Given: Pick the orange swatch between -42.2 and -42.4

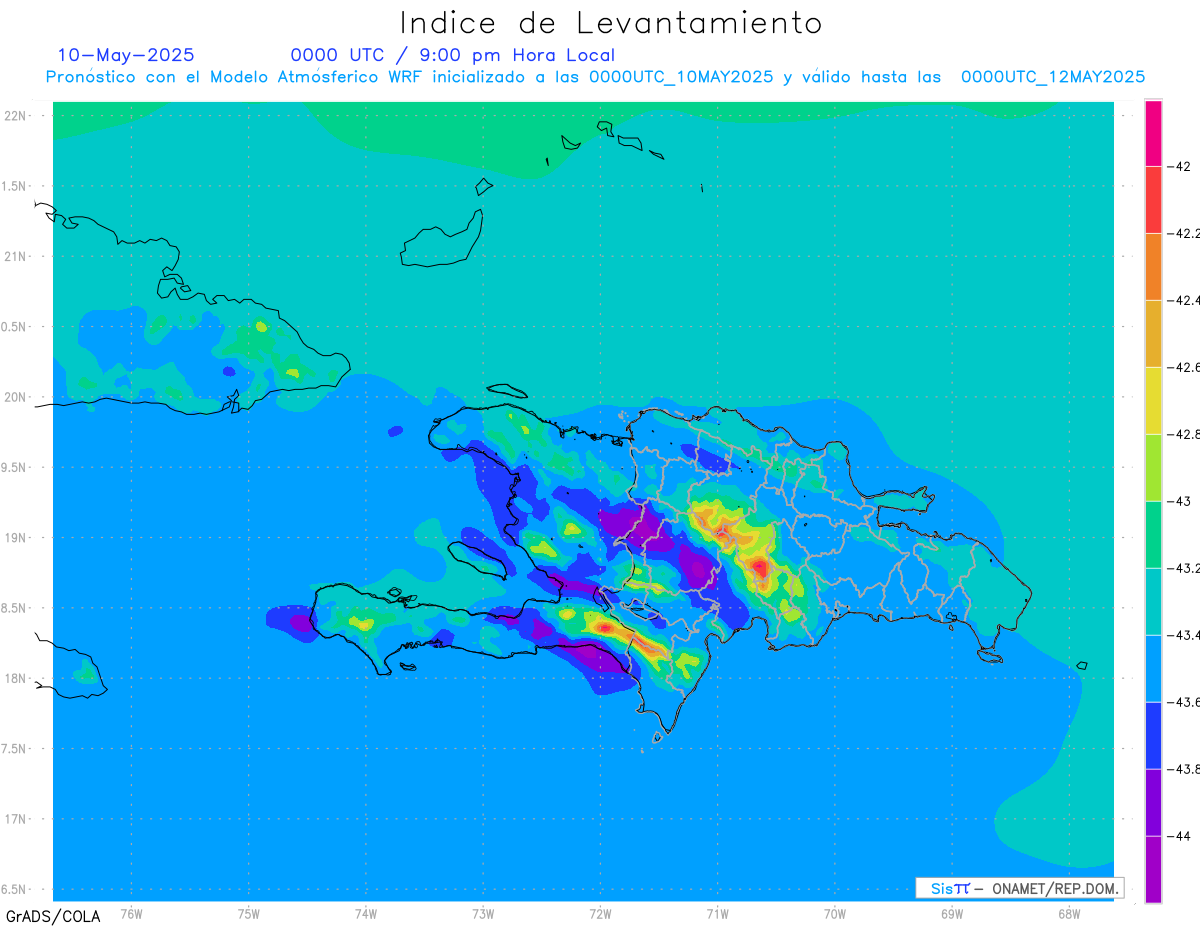Looking at the screenshot, I should click(x=1153, y=266).
